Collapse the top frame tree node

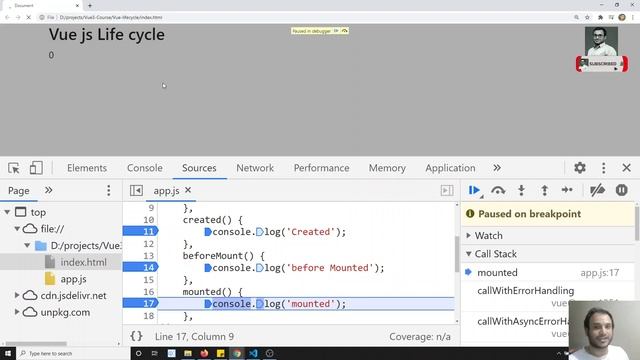coord(7,212)
